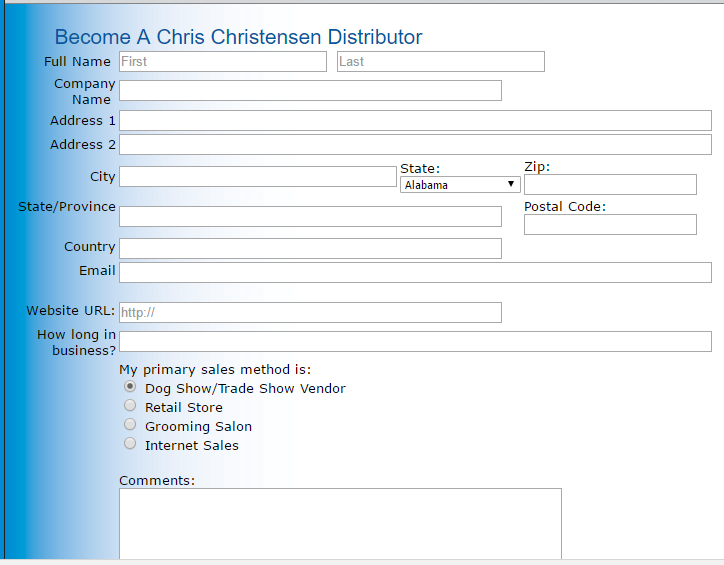Click the How long in business field
Image resolution: width=724 pixels, height=565 pixels.
[415, 341]
